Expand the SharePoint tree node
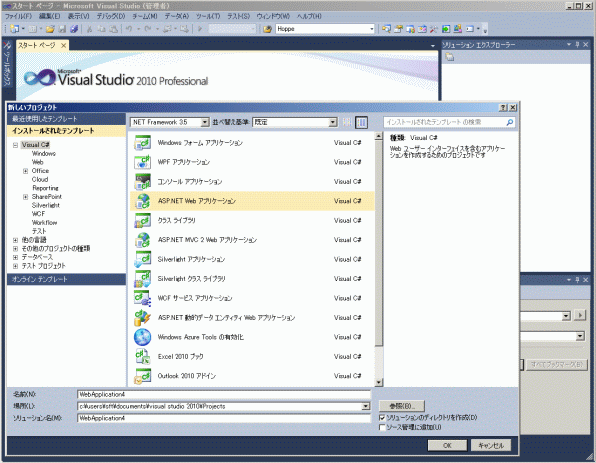 [25, 197]
